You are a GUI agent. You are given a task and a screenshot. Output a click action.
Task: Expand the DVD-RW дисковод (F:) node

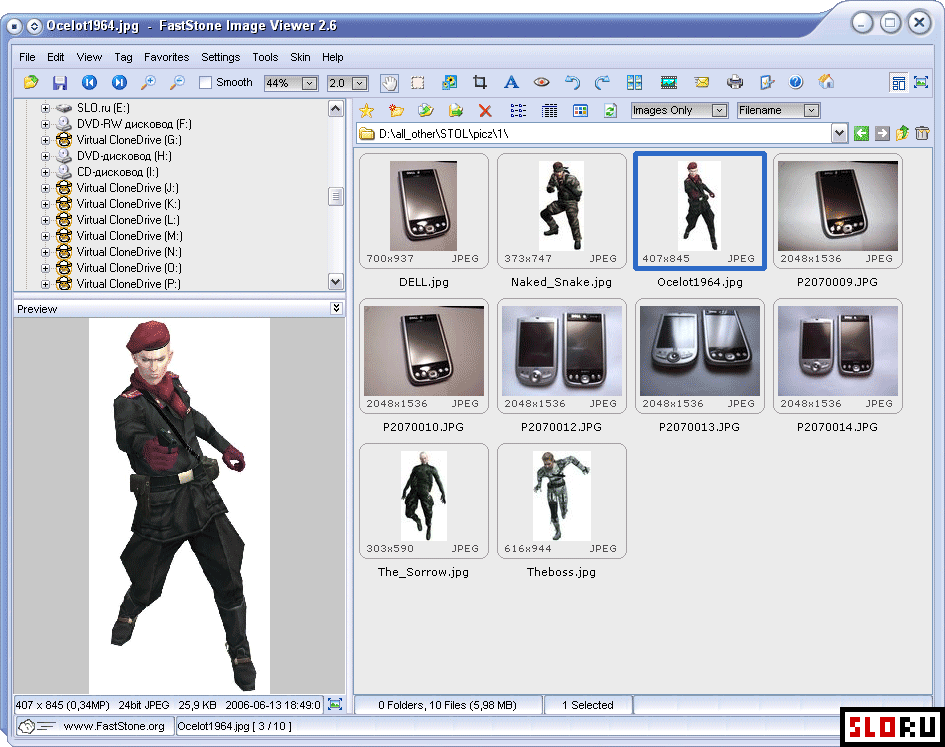[45, 124]
